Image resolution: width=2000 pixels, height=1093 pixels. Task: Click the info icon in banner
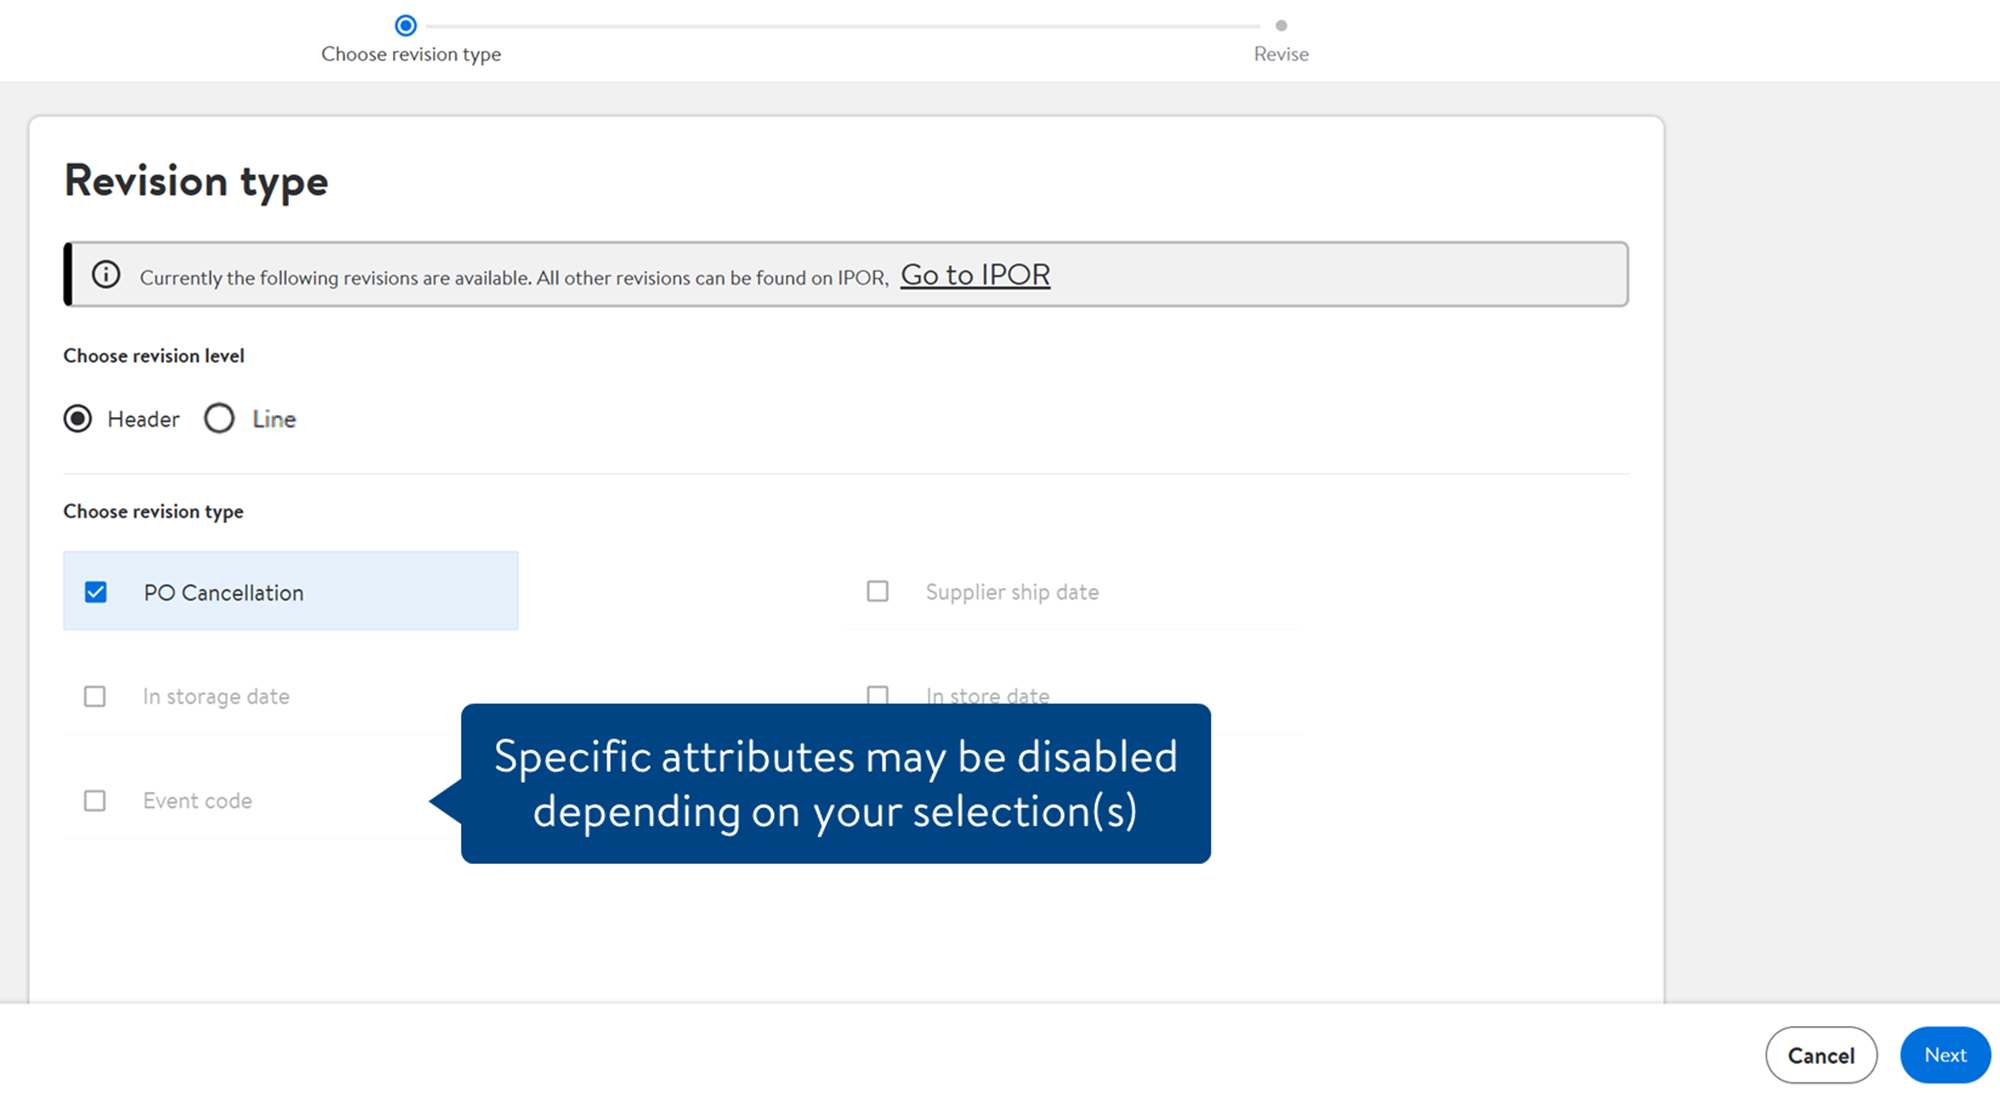pyautogui.click(x=106, y=275)
